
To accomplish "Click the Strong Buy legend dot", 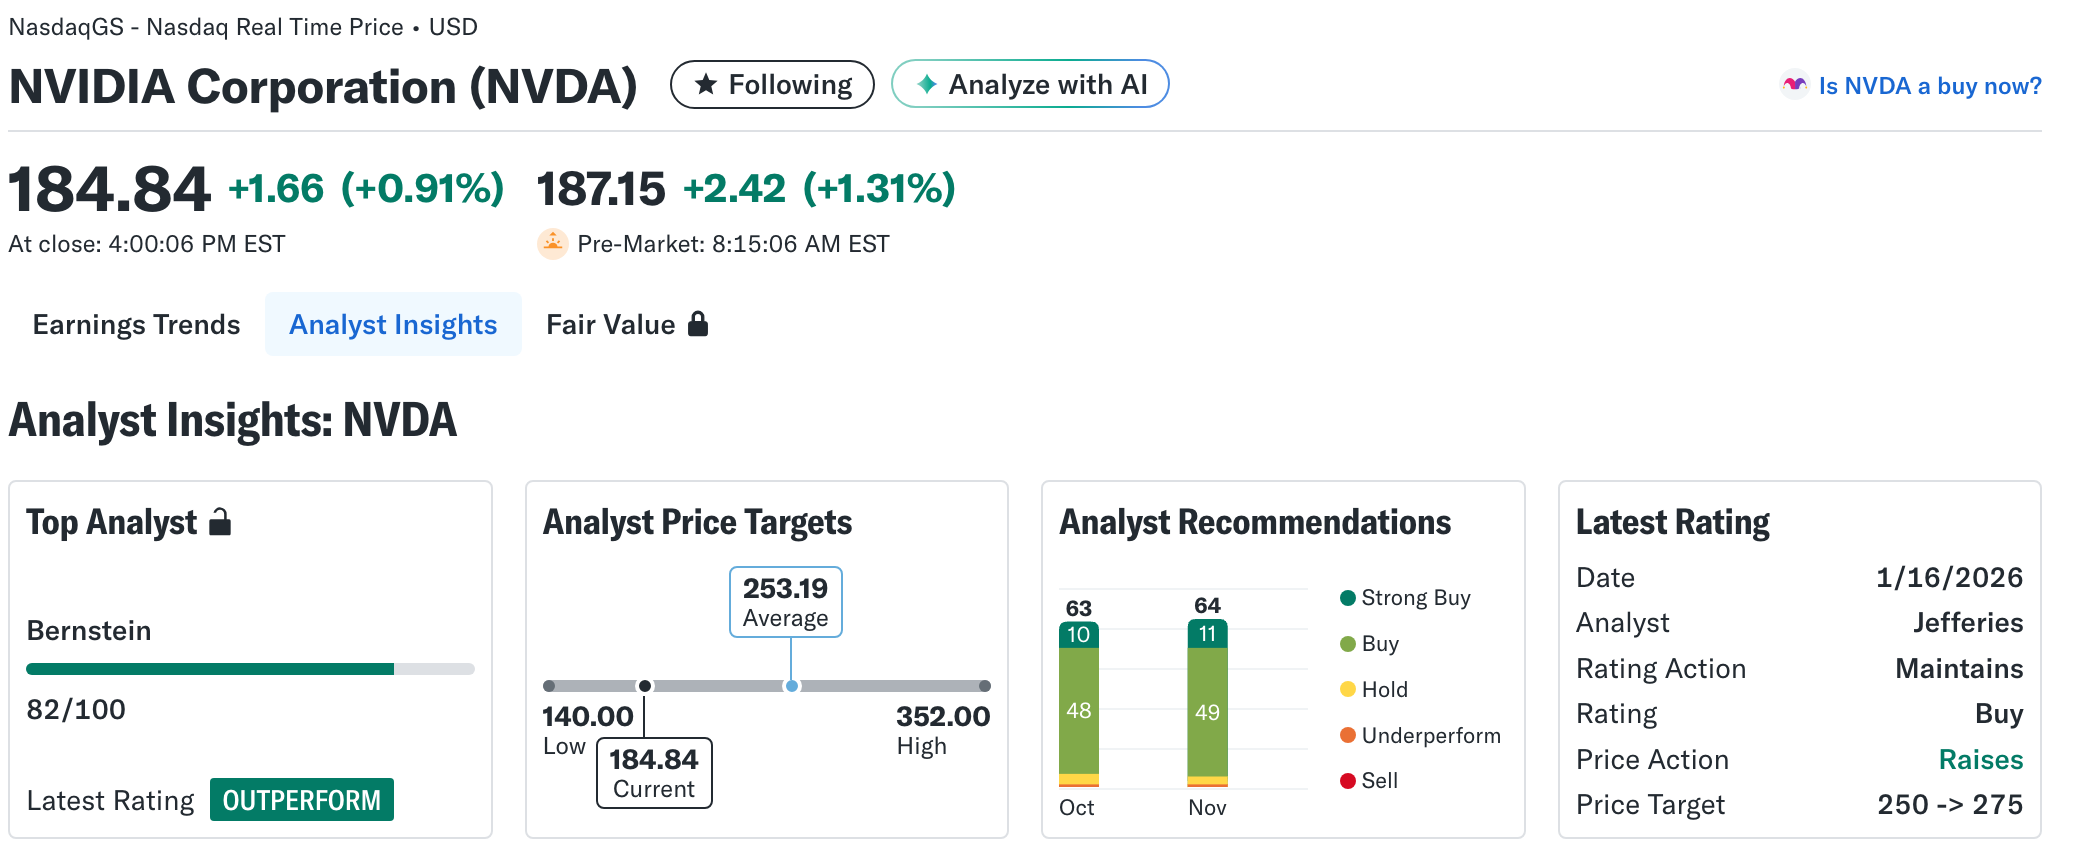I will [x=1348, y=598].
